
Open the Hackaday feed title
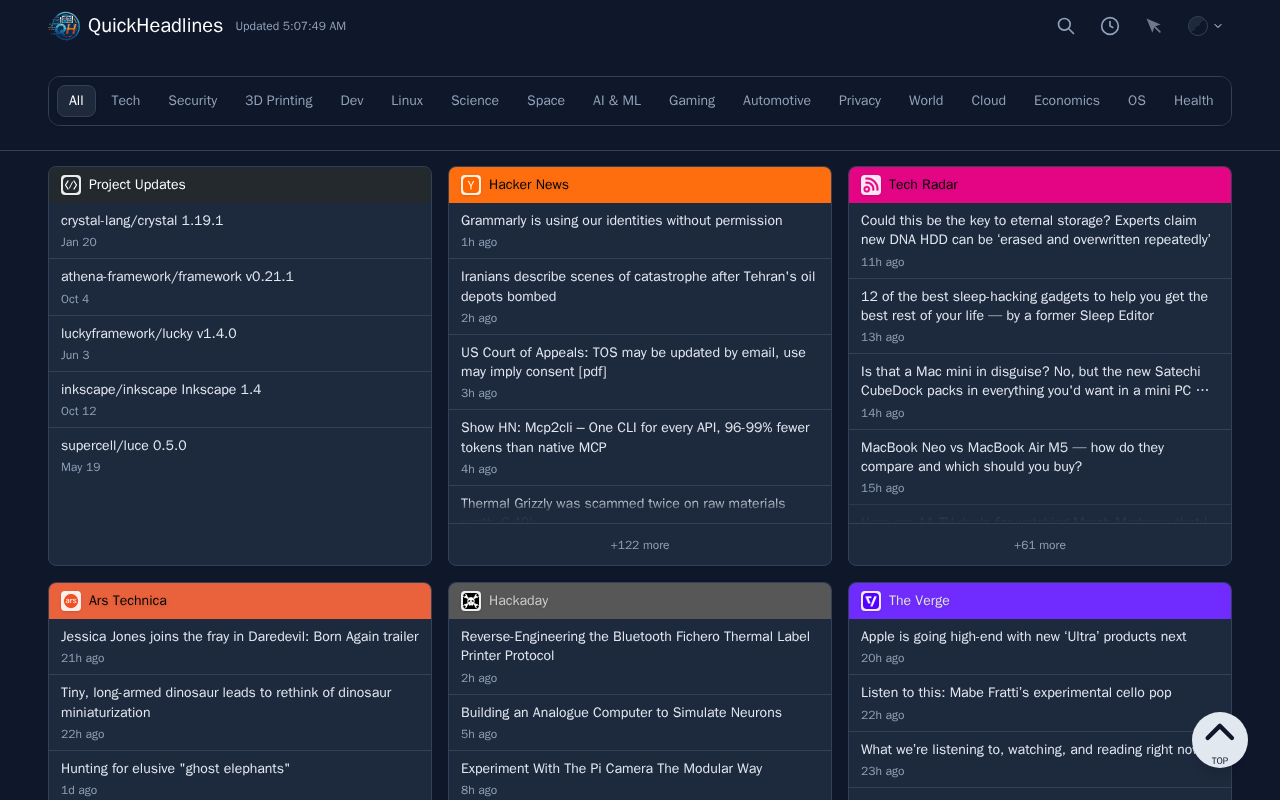click(518, 601)
